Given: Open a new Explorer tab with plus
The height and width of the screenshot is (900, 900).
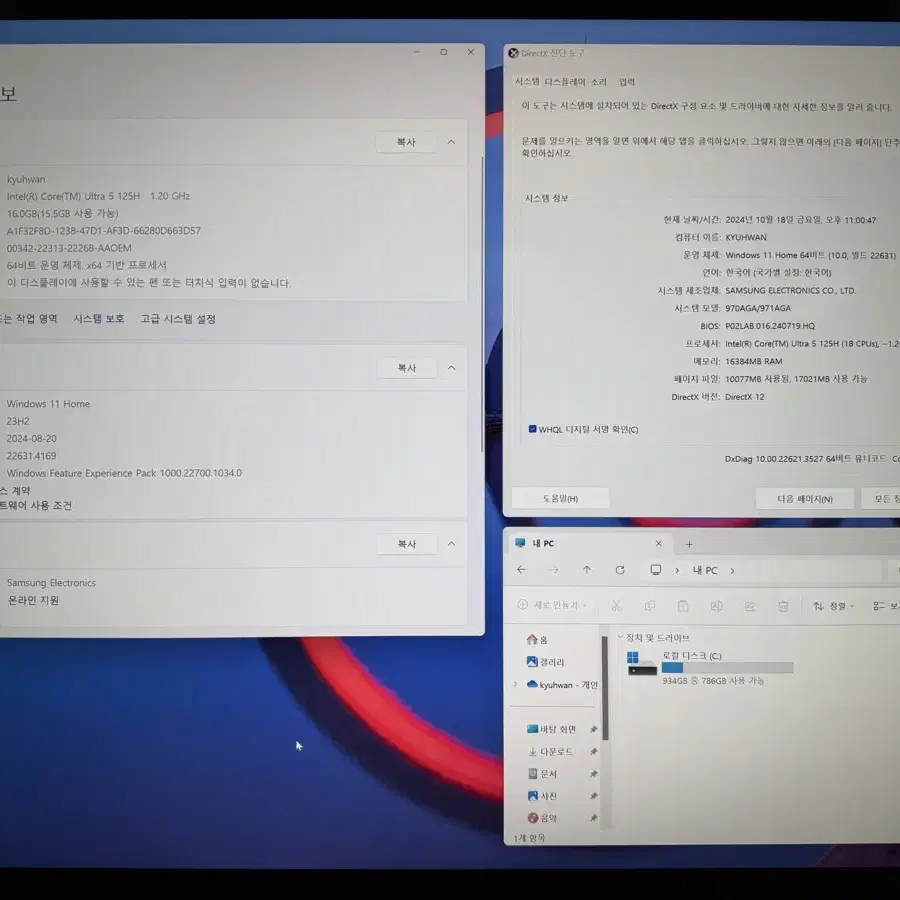Looking at the screenshot, I should pyautogui.click(x=689, y=544).
